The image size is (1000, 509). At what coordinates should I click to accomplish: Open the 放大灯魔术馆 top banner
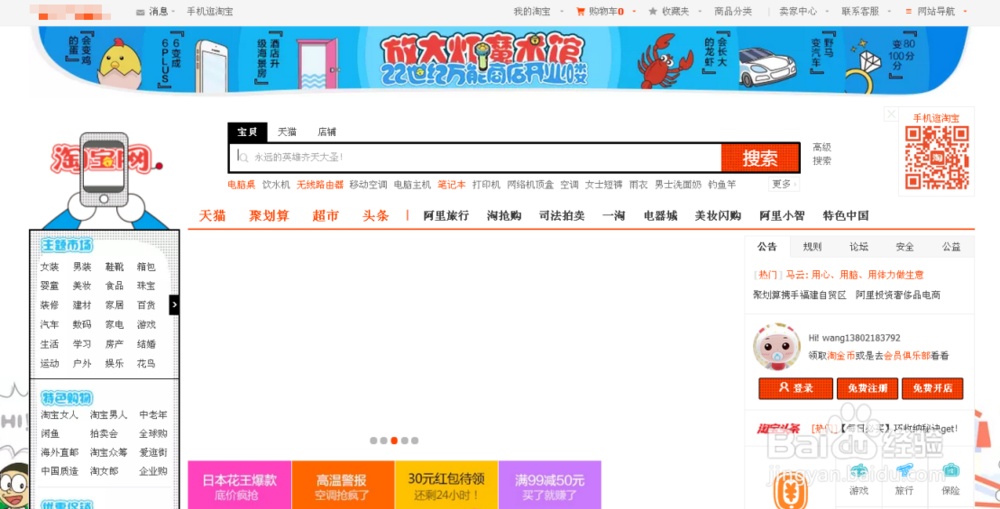[x=500, y=60]
